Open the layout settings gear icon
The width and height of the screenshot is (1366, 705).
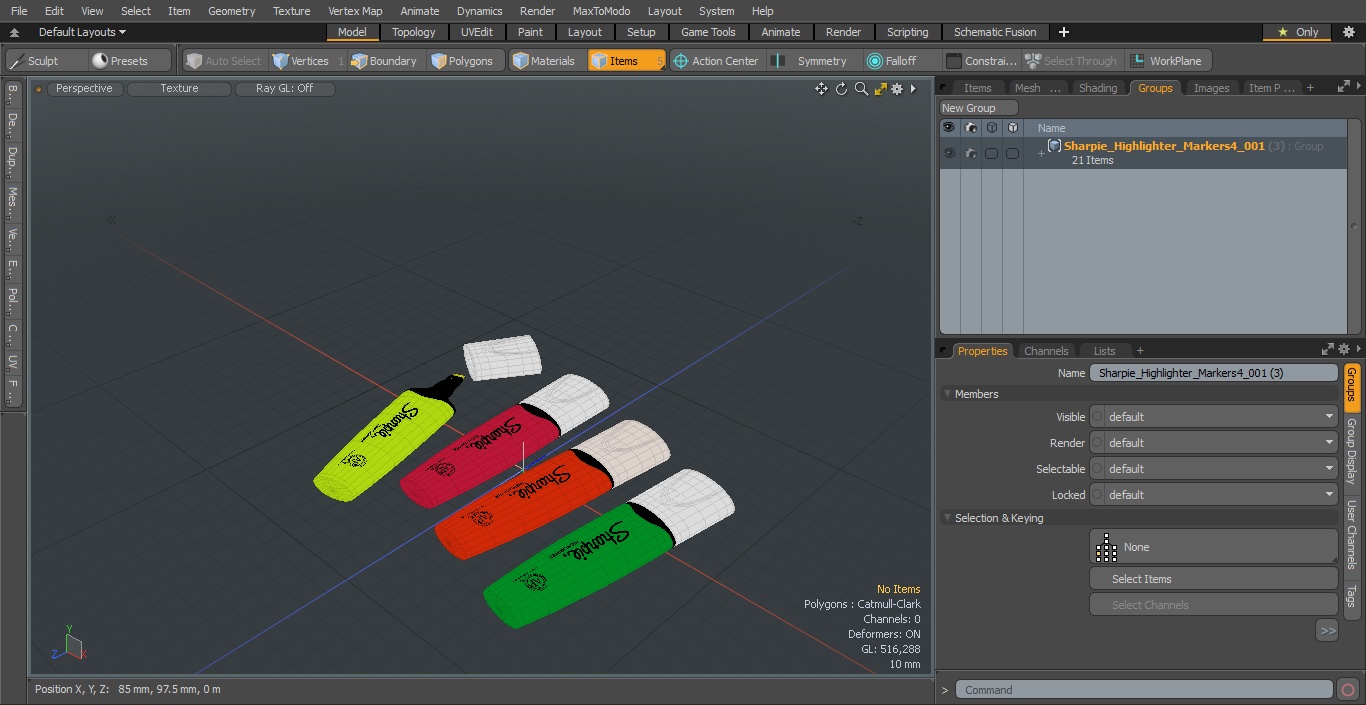point(1348,32)
